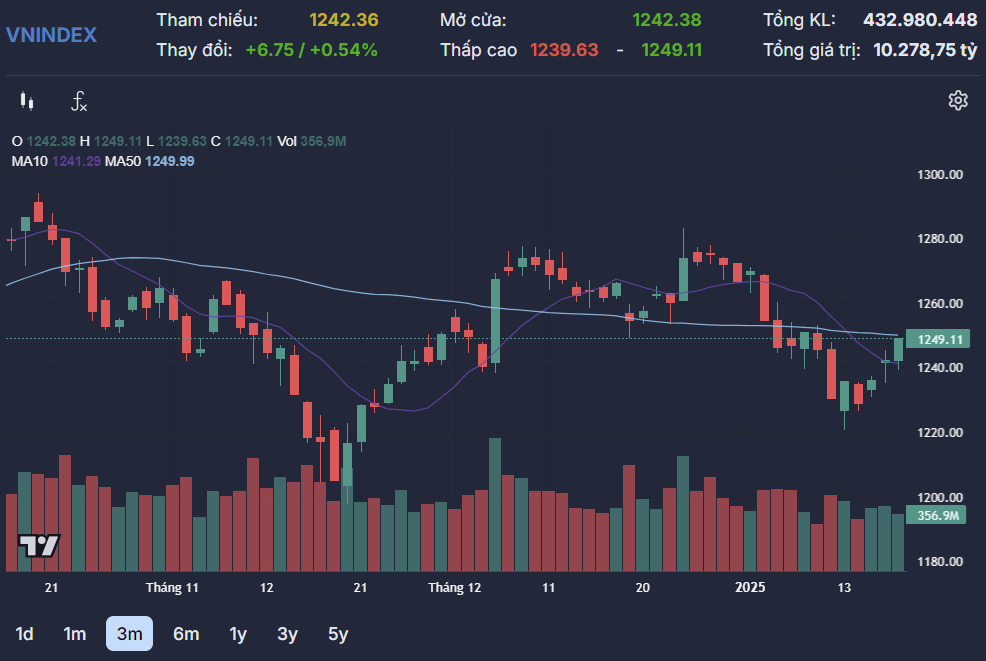Viewport: 986px width, 661px height.
Task: Switch to the 3y range
Action: click(x=287, y=634)
